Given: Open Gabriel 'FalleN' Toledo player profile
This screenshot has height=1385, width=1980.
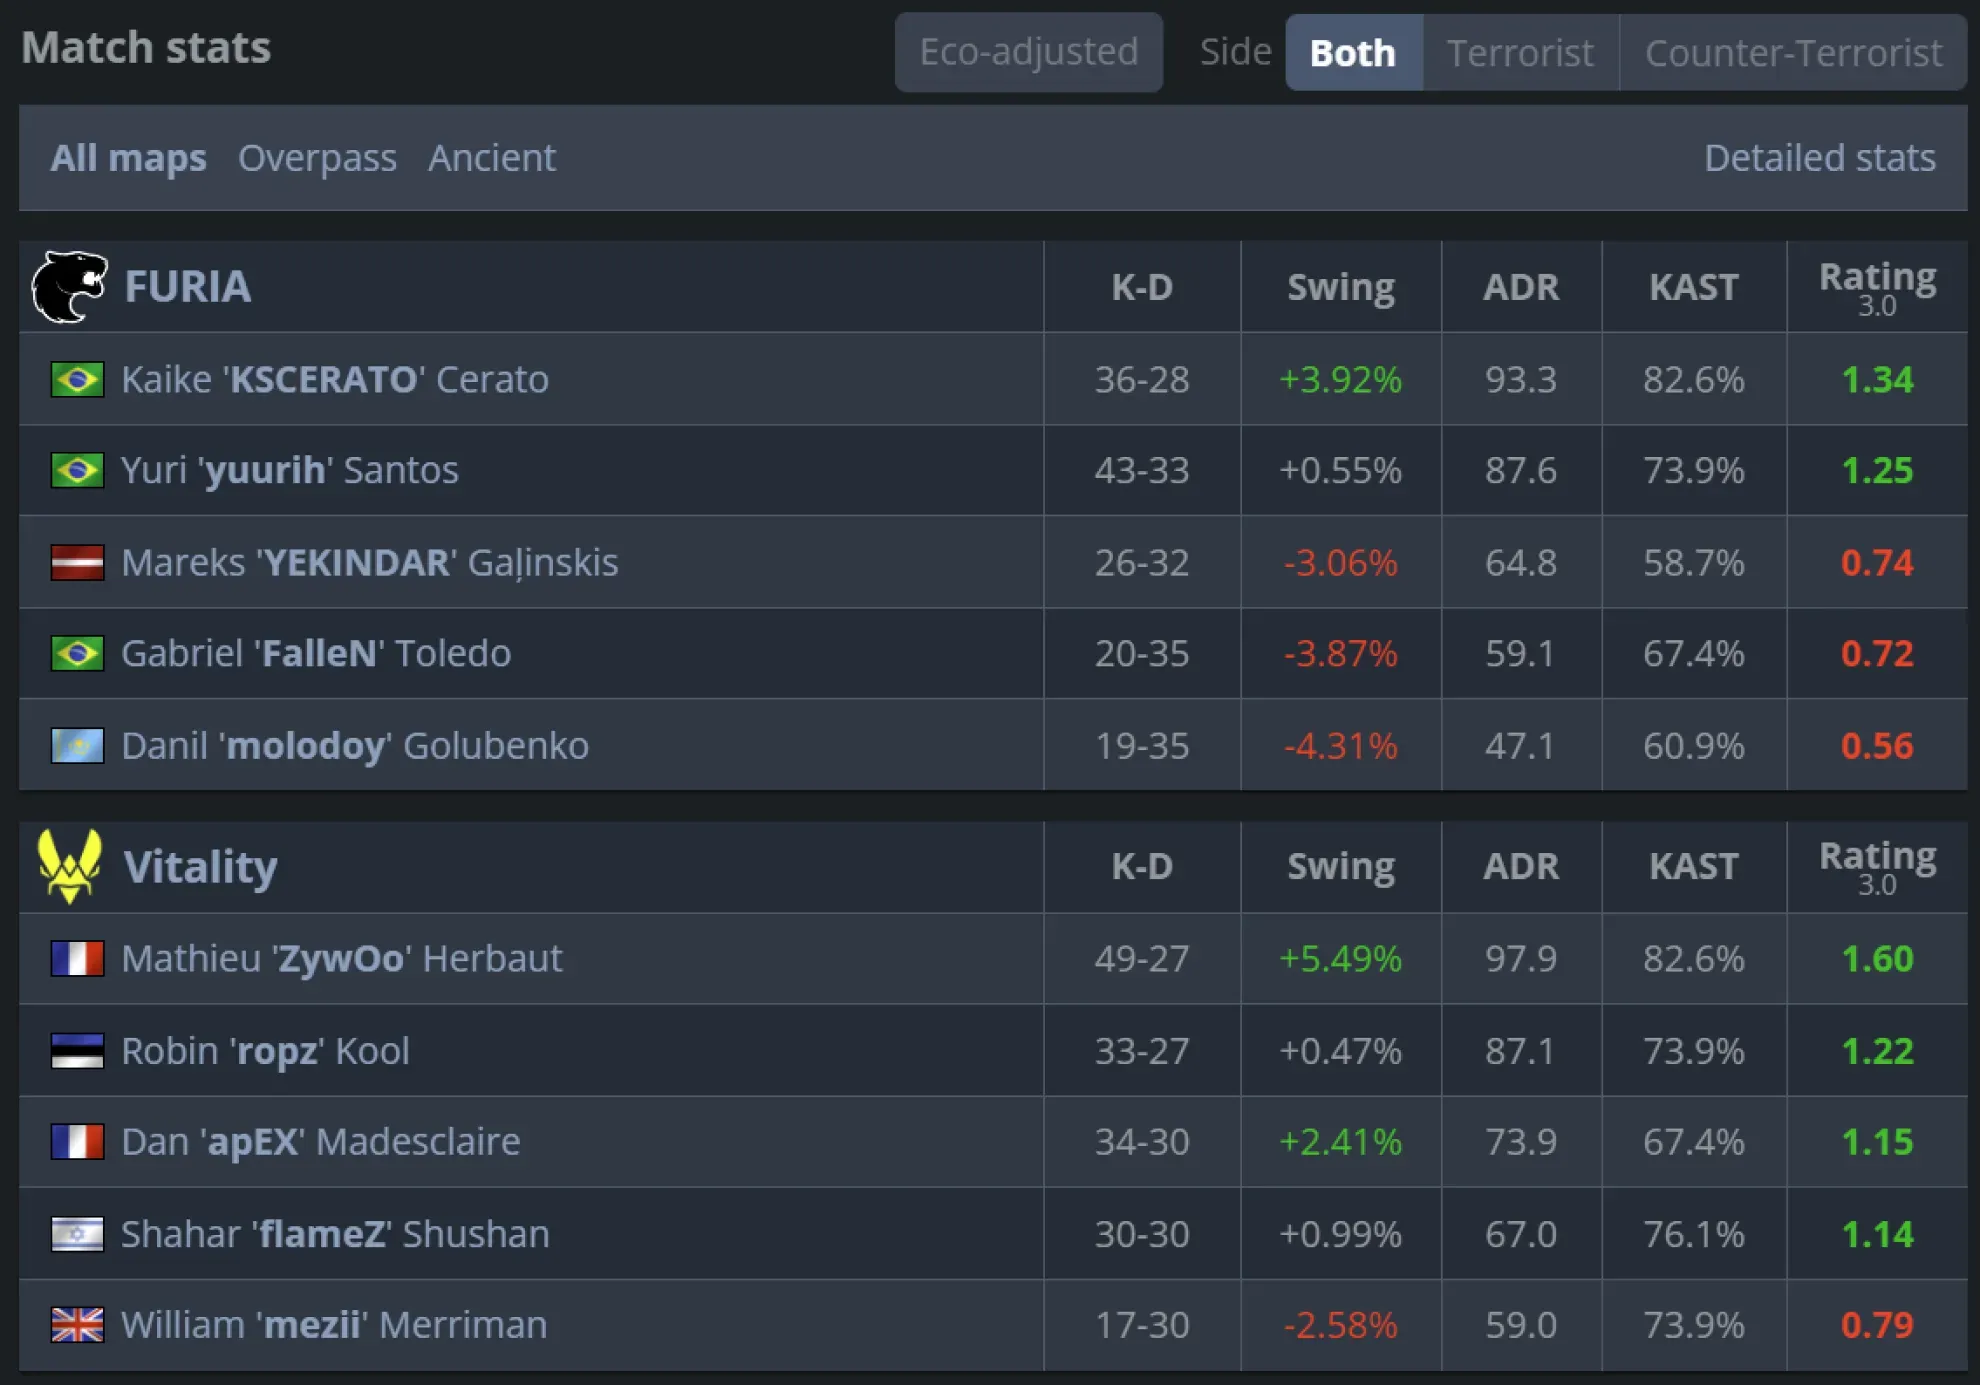Looking at the screenshot, I should coord(316,654).
